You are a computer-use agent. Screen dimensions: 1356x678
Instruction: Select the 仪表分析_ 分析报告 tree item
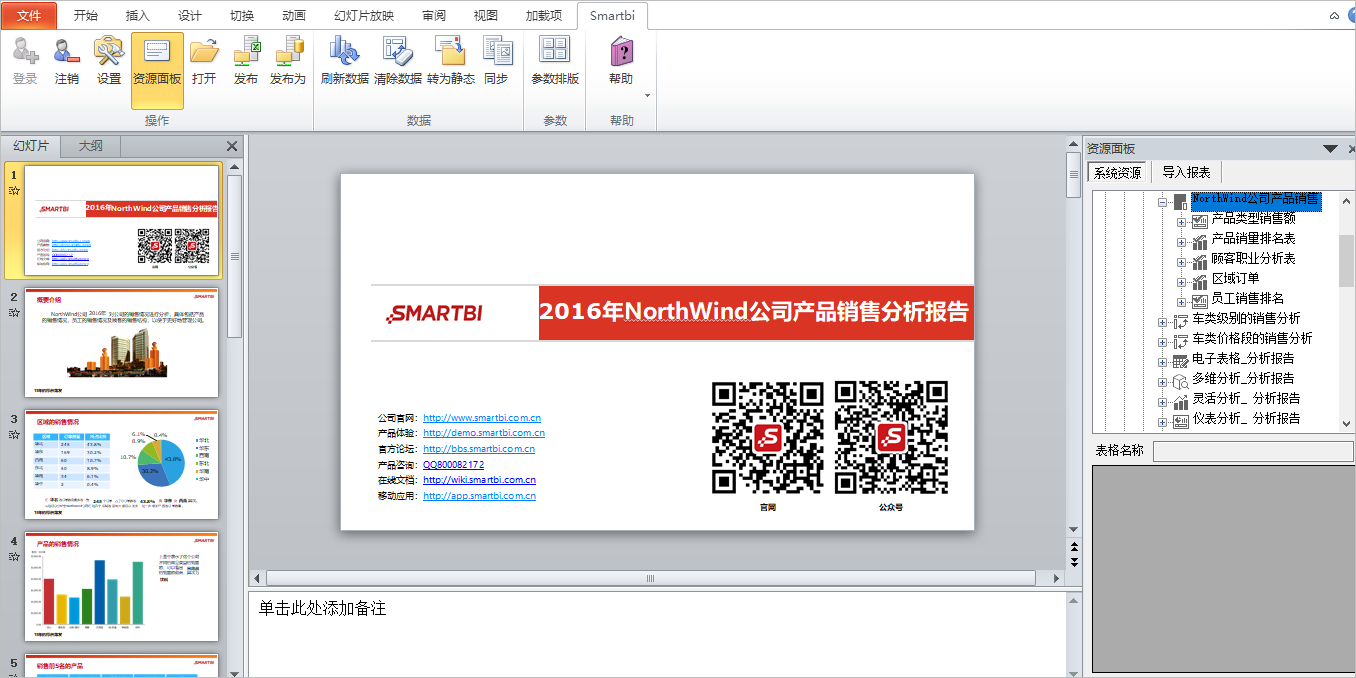(x=1246, y=419)
